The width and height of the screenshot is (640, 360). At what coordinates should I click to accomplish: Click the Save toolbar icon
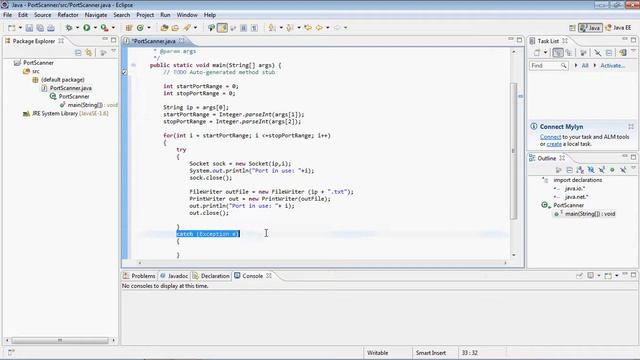29,28
